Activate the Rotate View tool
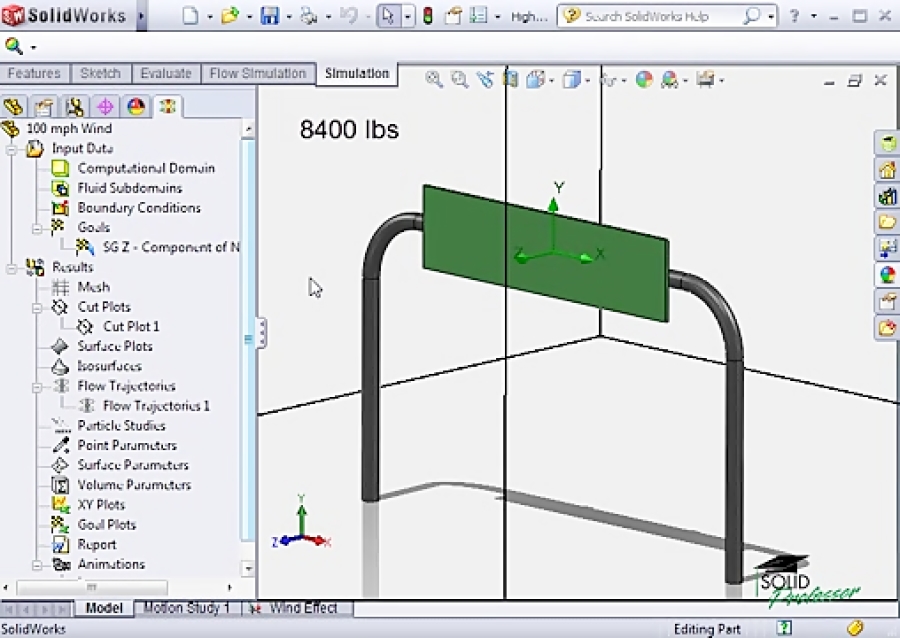The height and width of the screenshot is (638, 900). [x=484, y=80]
